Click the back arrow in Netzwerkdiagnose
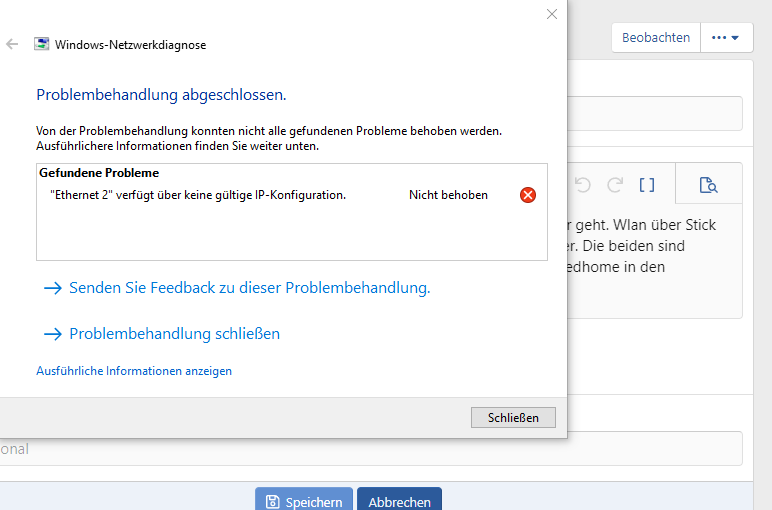 (x=12, y=44)
